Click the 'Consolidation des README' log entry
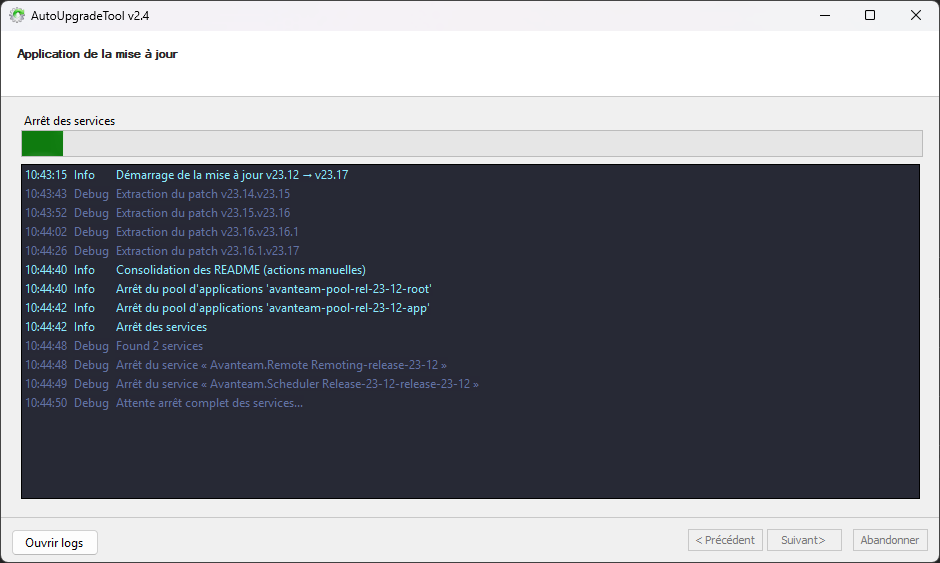The width and height of the screenshot is (940, 563). pos(240,270)
